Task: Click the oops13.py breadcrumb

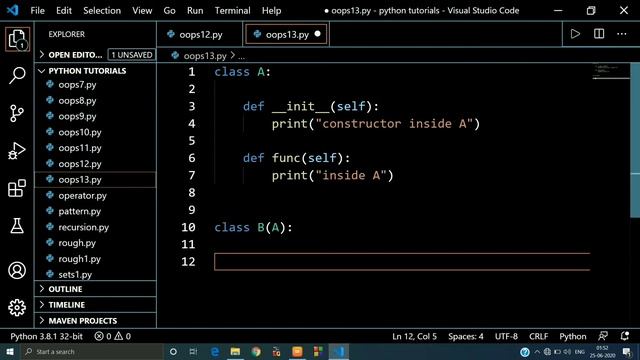Action: coord(204,56)
